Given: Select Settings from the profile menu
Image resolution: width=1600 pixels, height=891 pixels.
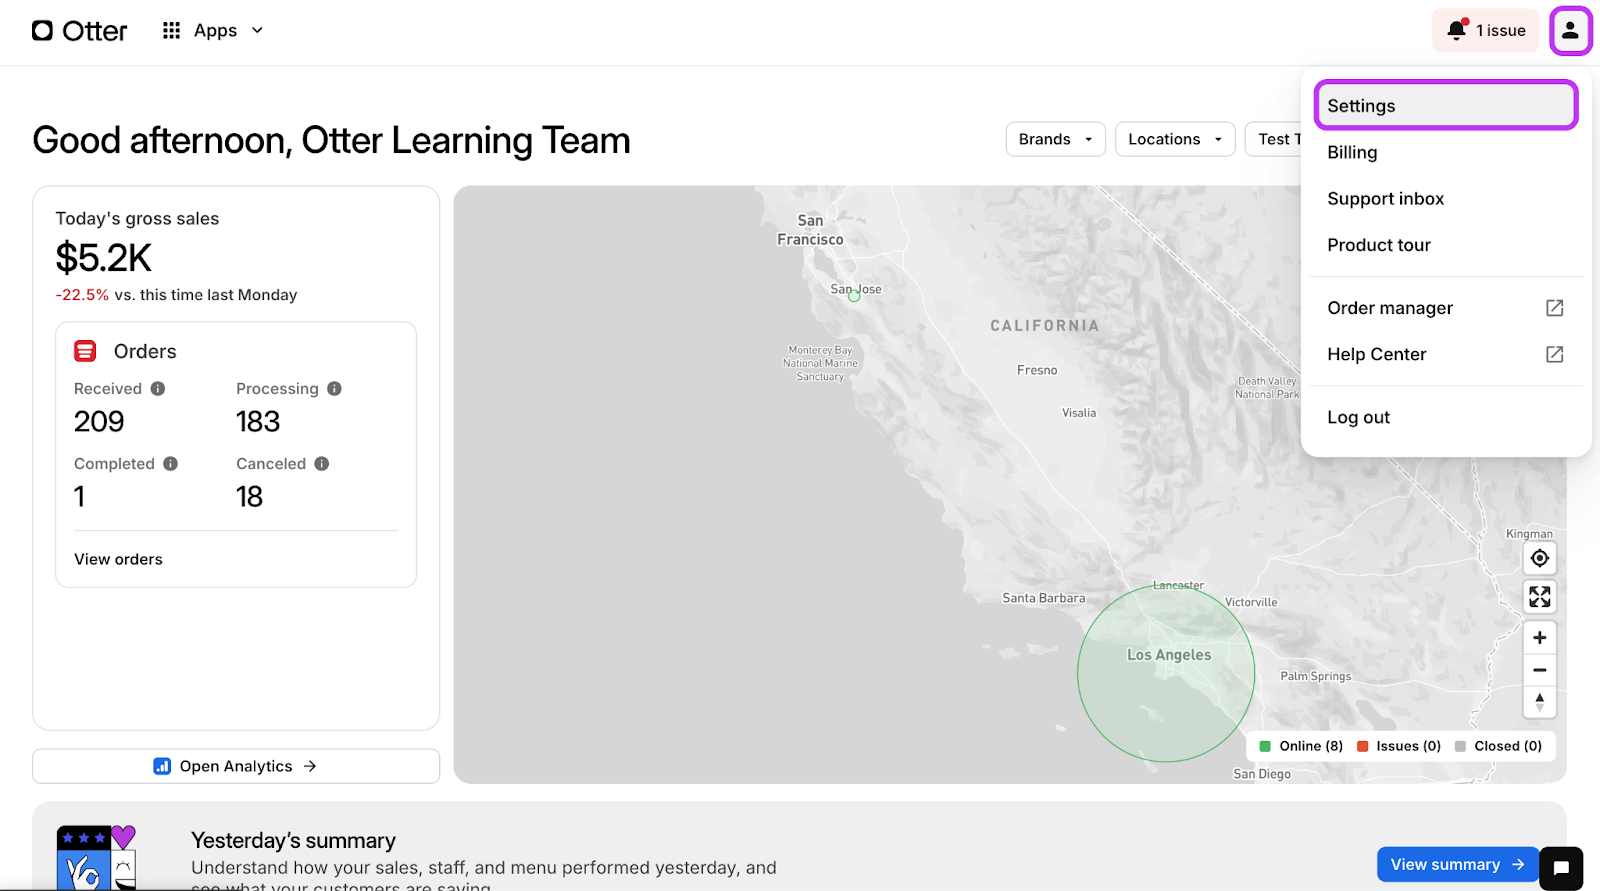Looking at the screenshot, I should click(x=1445, y=106).
